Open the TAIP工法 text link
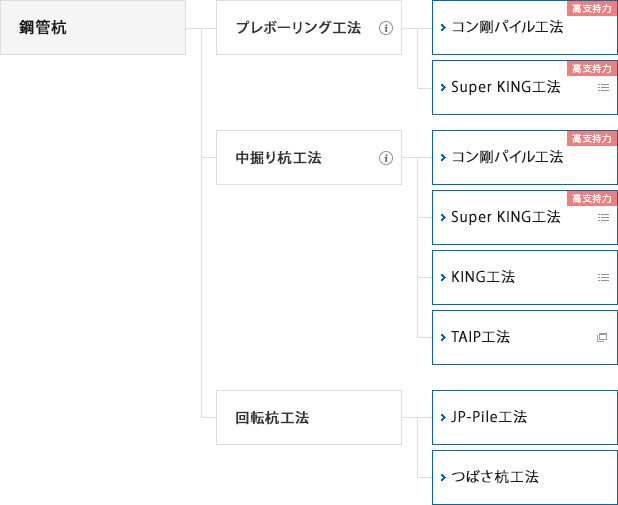This screenshot has height=505, width=618. tap(480, 337)
